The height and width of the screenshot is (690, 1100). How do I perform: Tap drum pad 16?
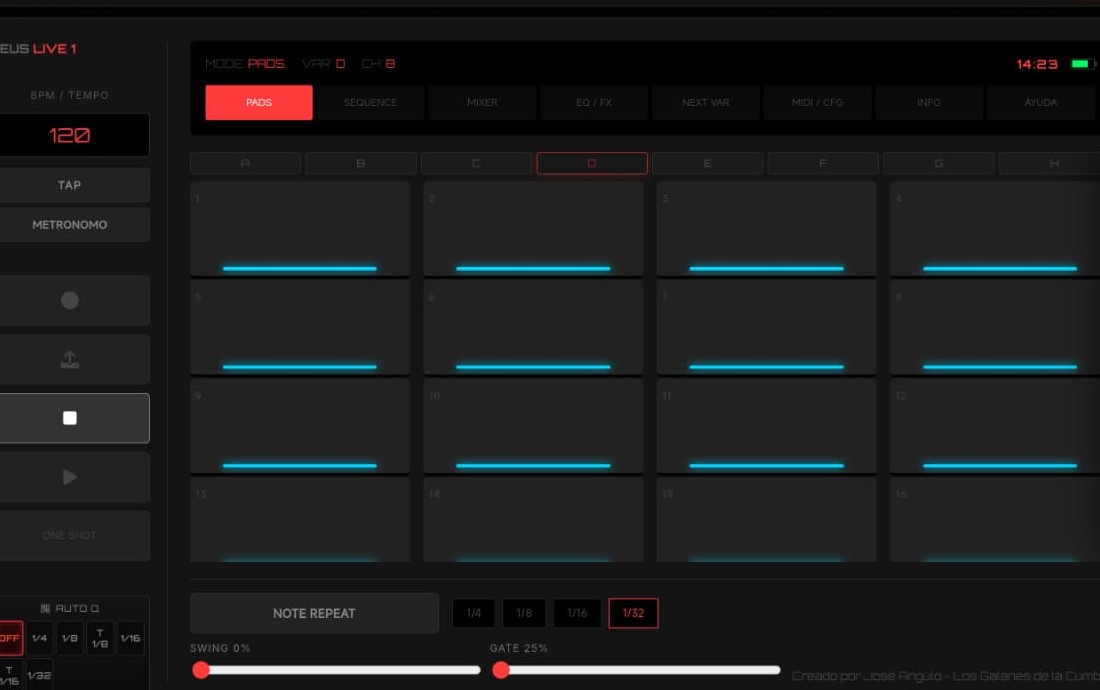995,520
